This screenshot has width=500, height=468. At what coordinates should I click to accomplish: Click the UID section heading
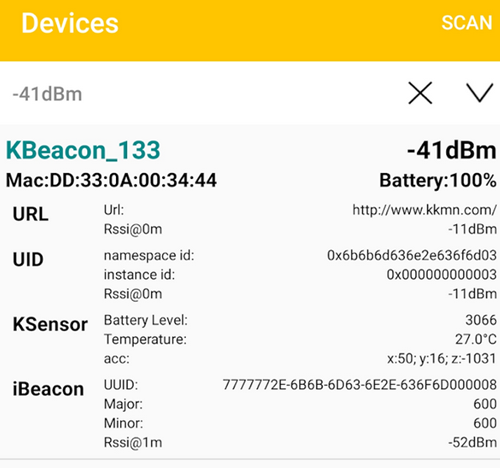[28, 259]
